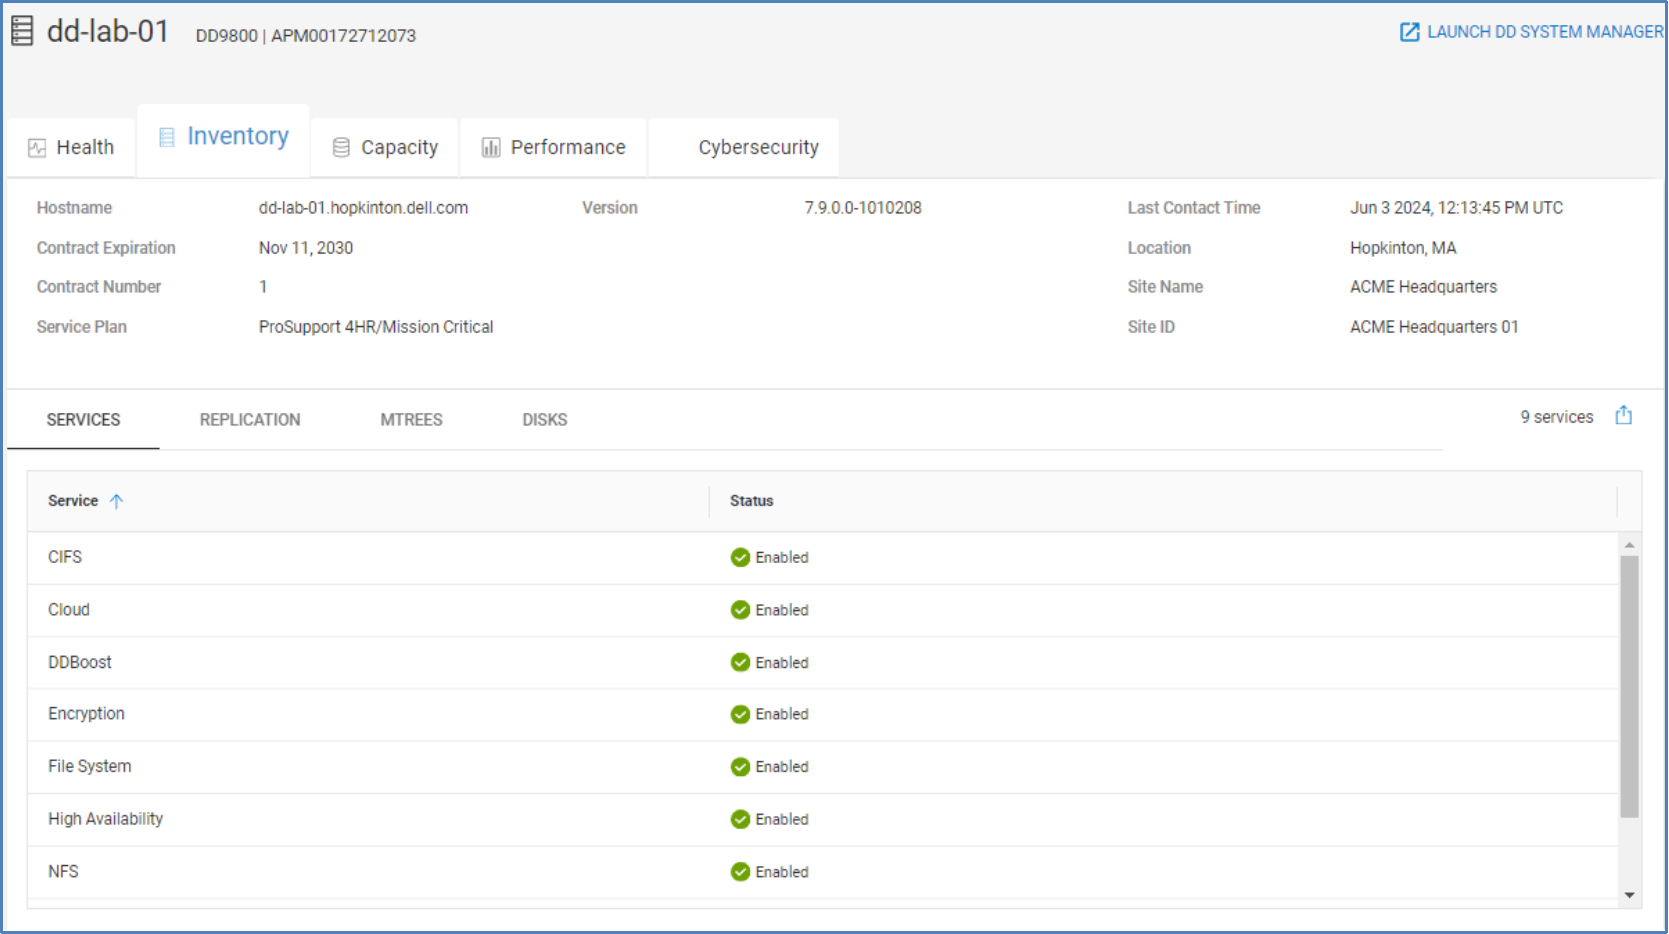
Task: Click the green check in Cloud row
Action: (740, 610)
